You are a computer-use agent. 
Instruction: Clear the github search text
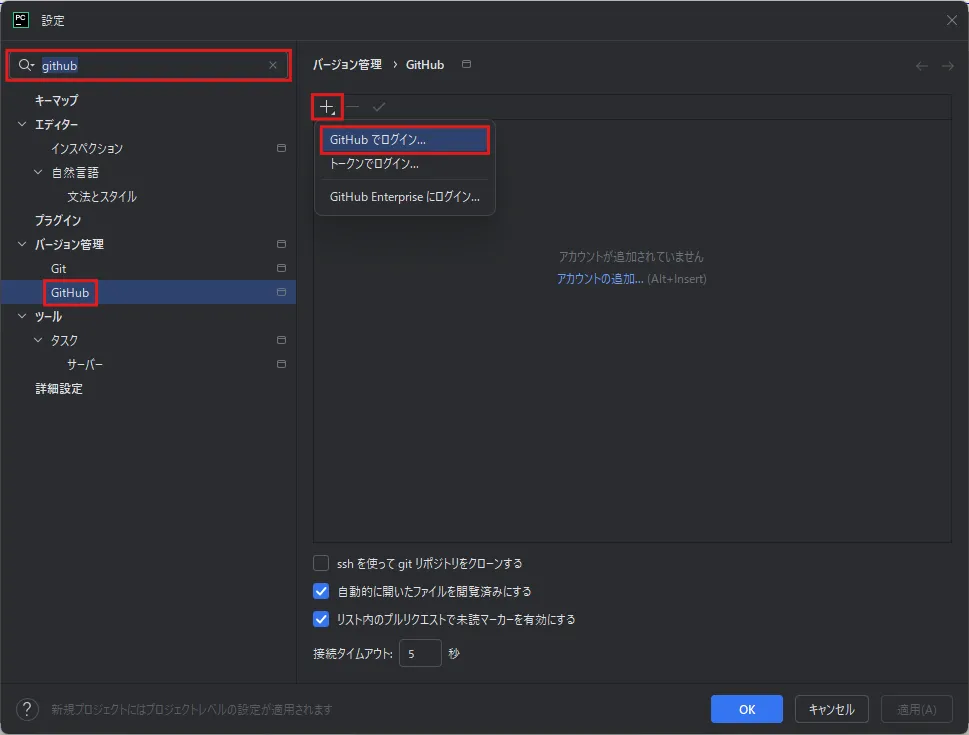pos(273,65)
